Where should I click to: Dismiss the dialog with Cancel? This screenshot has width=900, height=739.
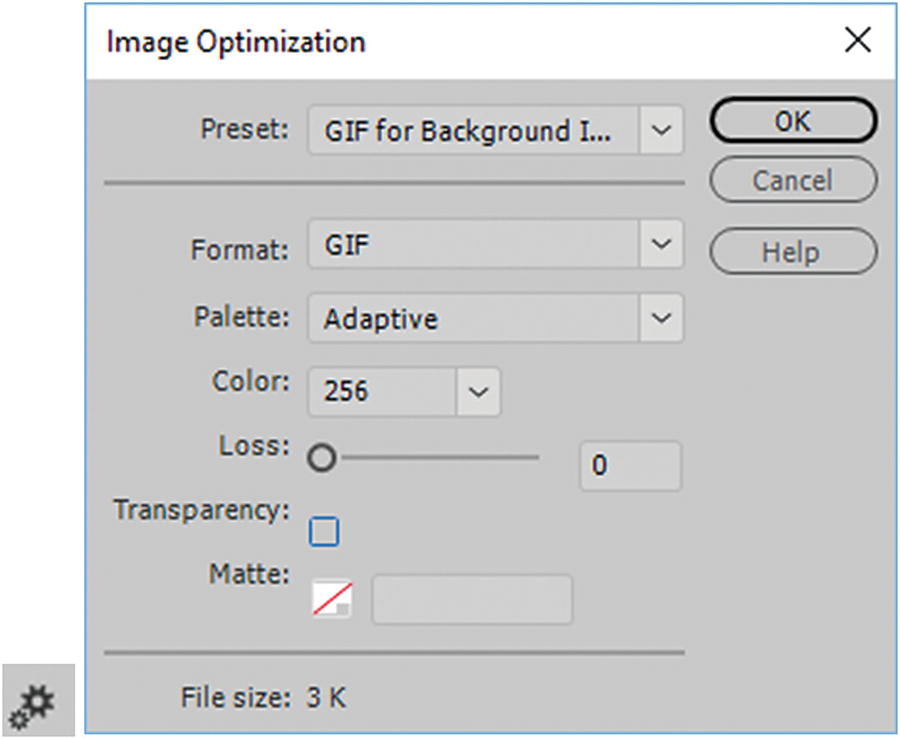click(x=794, y=180)
